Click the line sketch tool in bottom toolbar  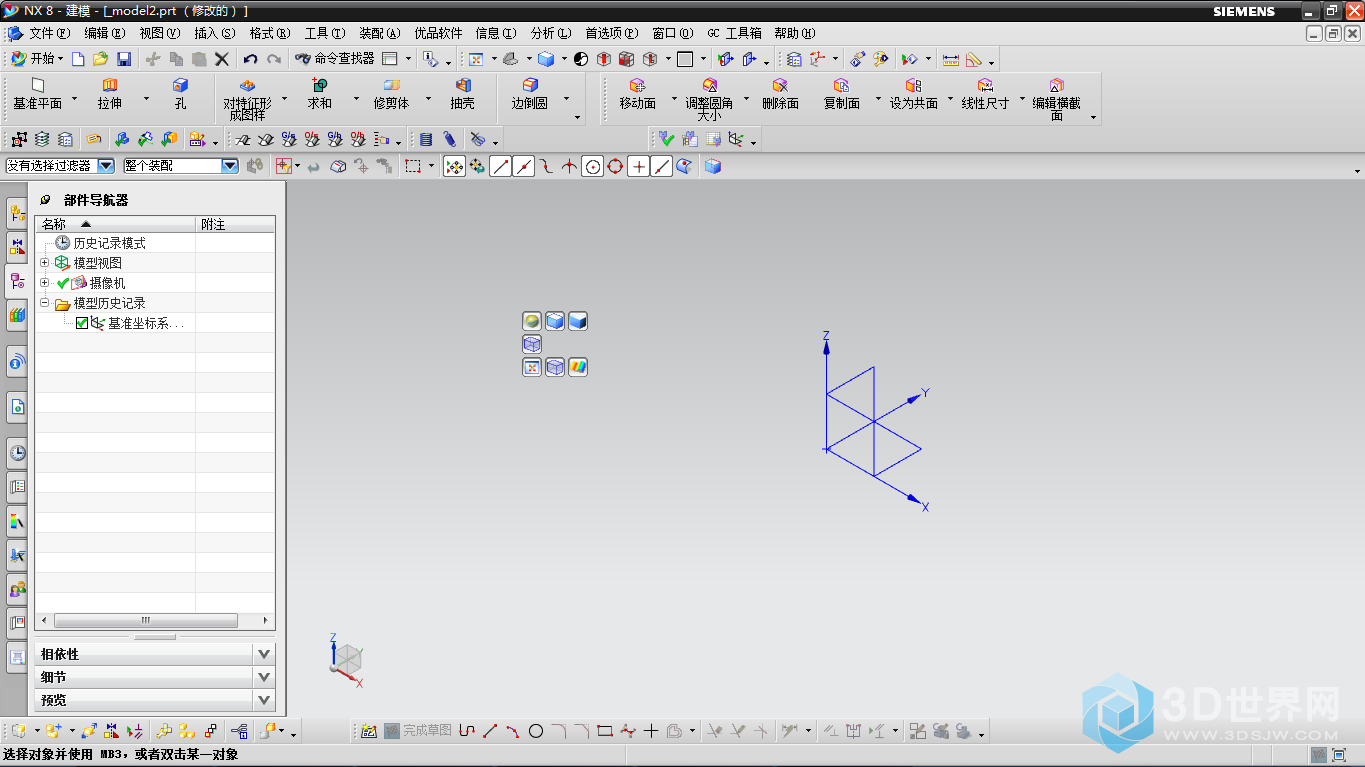pos(490,731)
